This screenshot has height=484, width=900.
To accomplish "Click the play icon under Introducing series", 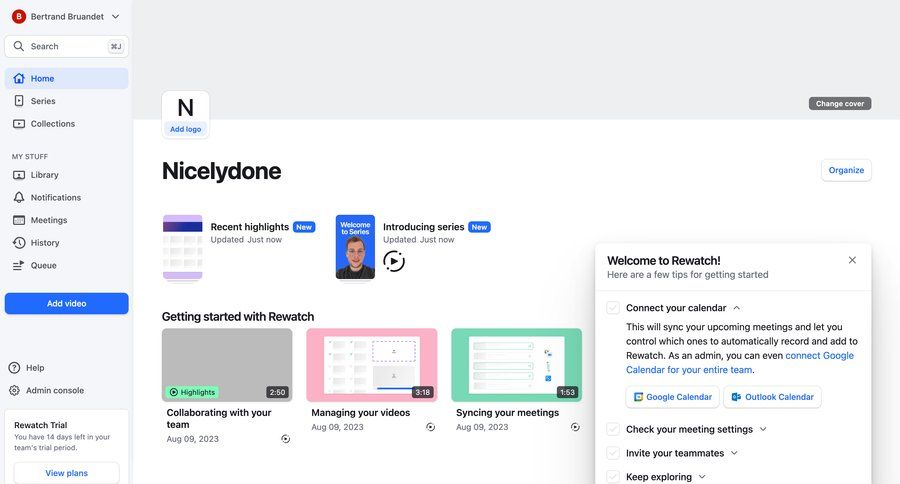I will click(x=394, y=261).
